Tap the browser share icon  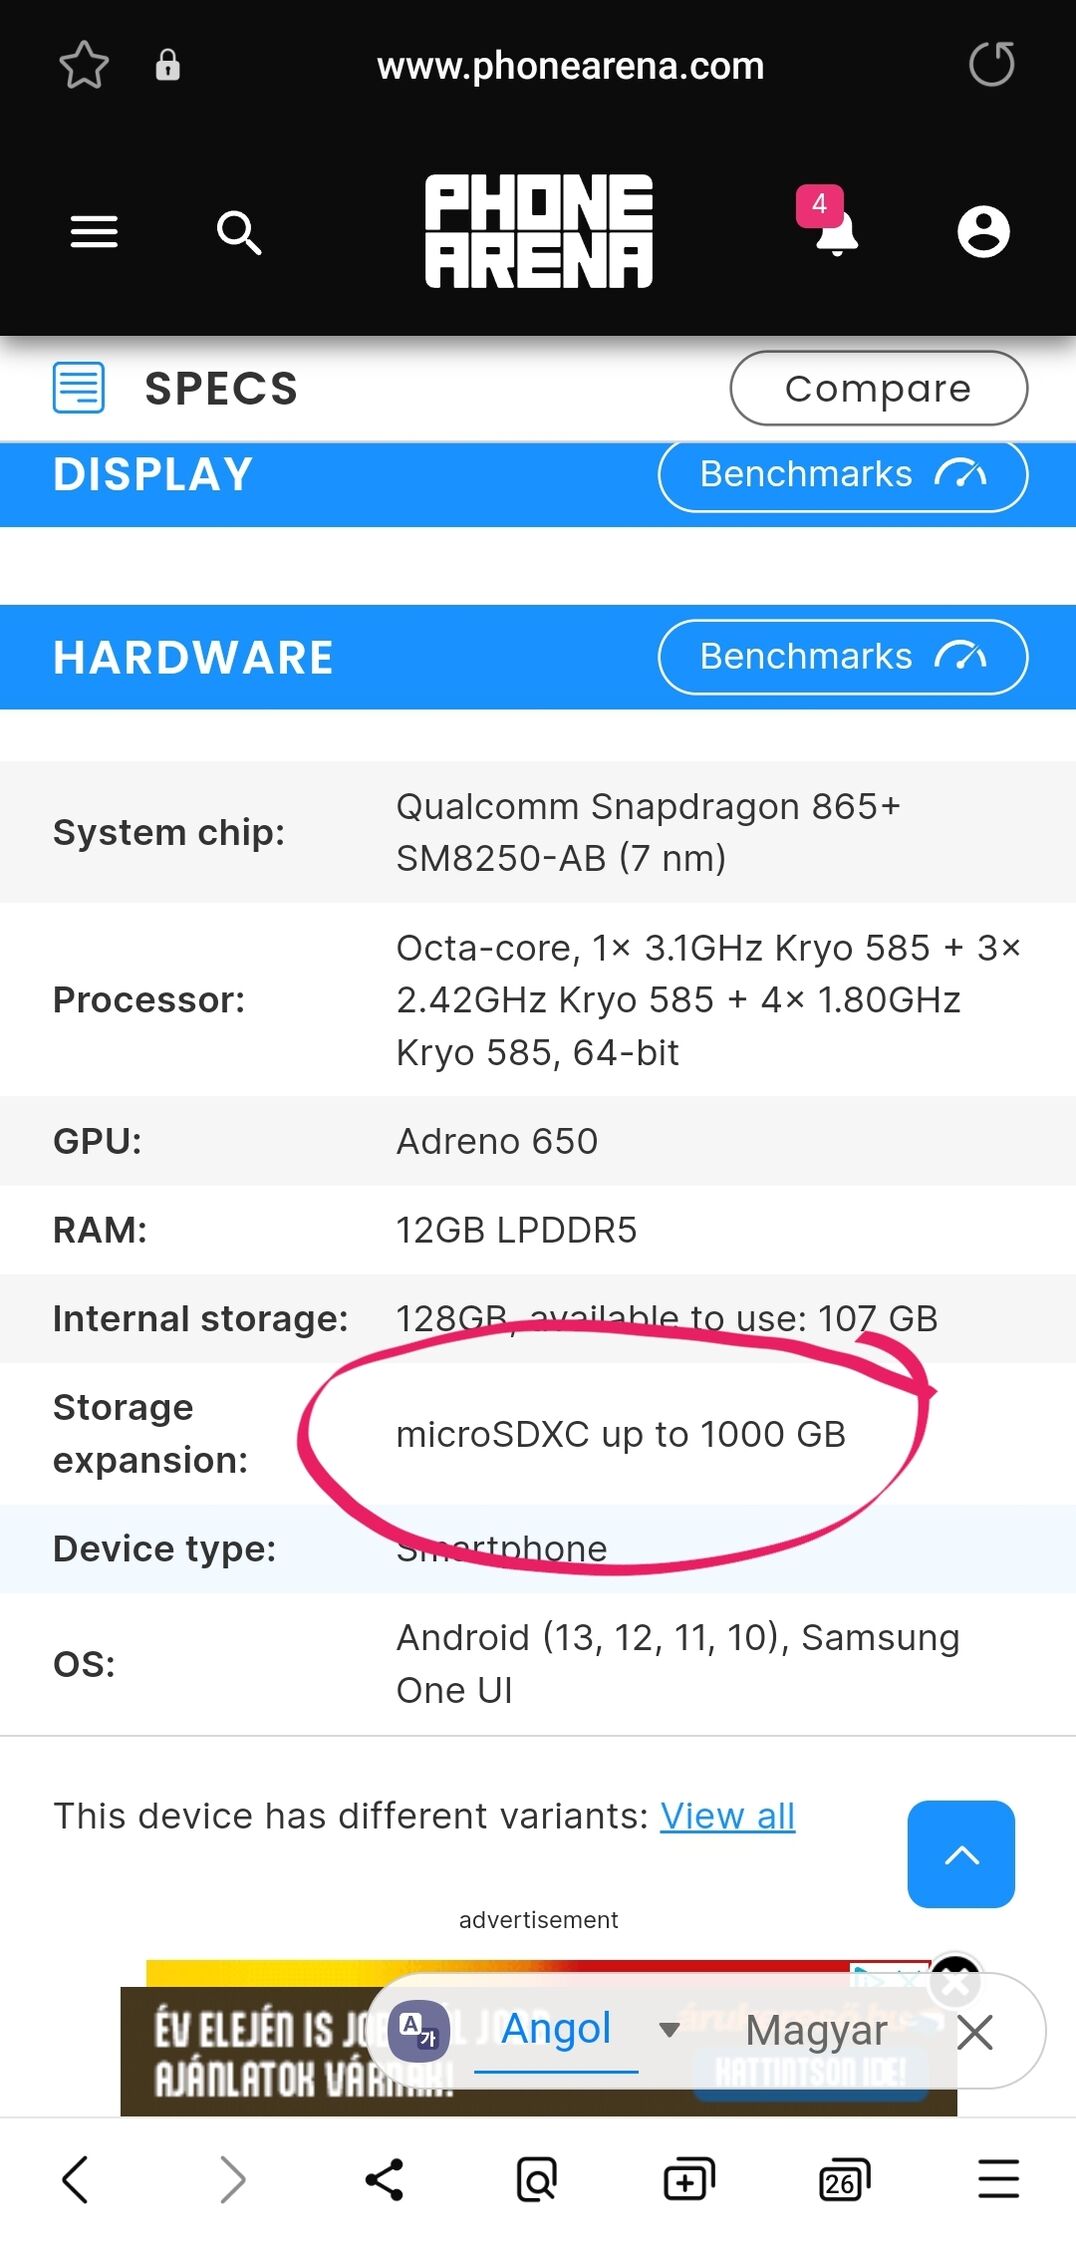click(x=384, y=2179)
